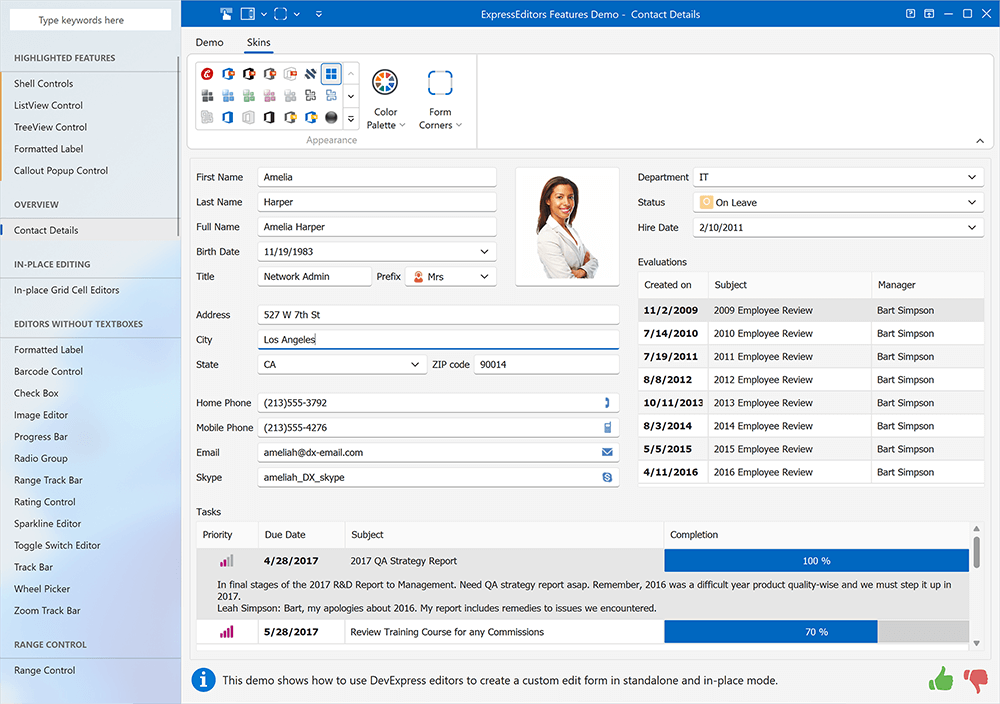
Task: Toggle the currently selected blue skin tile
Action: click(x=331, y=73)
